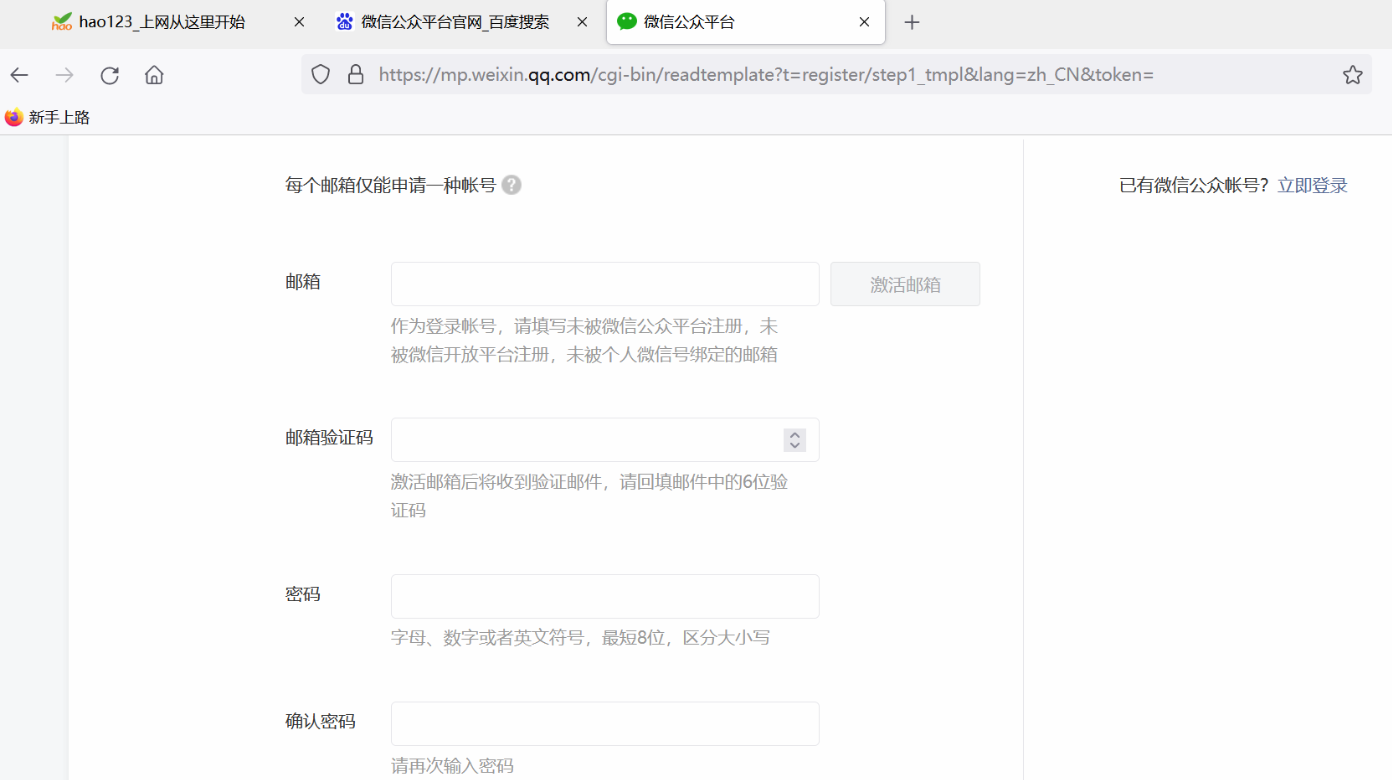The width and height of the screenshot is (1392, 780).
Task: Click the Firefox 新手上路 bookmark icon
Action: pos(14,117)
